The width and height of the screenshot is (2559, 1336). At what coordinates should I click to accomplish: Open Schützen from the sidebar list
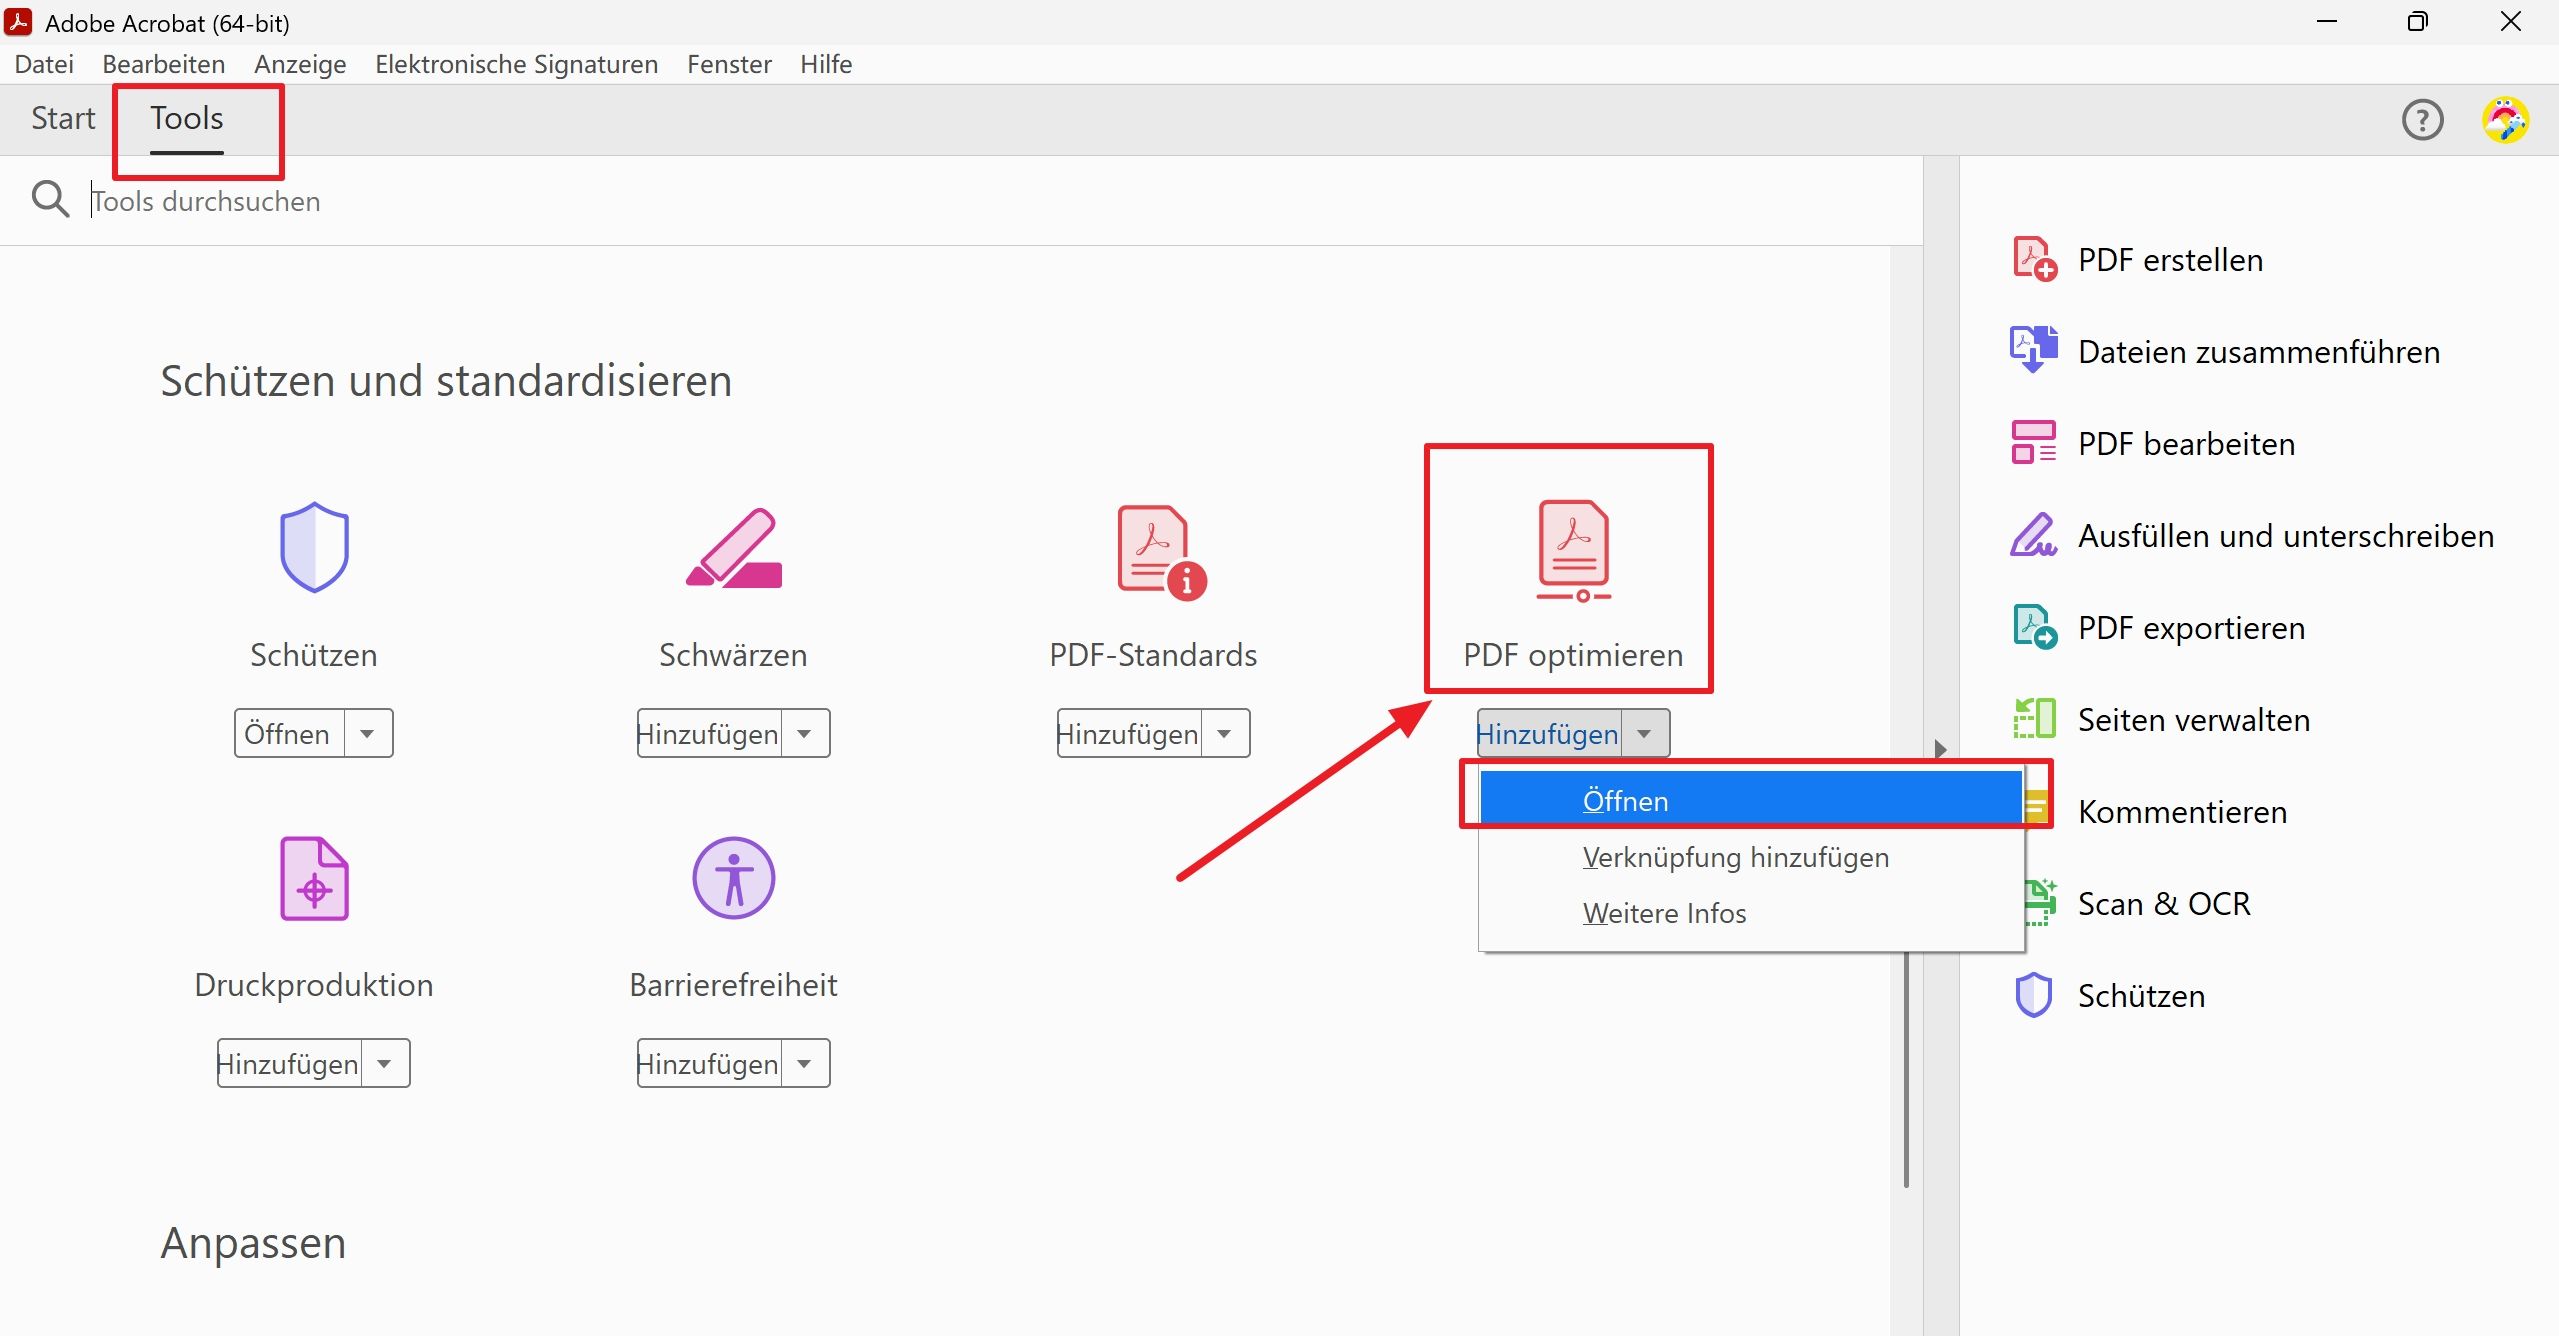click(2141, 996)
